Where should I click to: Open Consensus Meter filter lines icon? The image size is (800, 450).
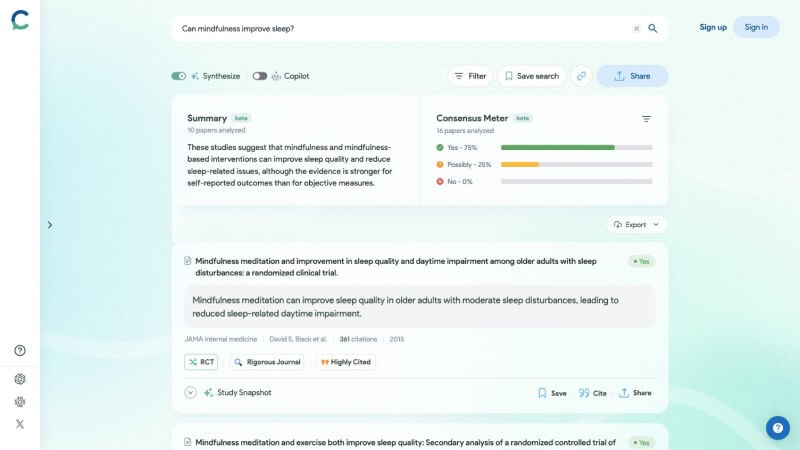pos(646,119)
